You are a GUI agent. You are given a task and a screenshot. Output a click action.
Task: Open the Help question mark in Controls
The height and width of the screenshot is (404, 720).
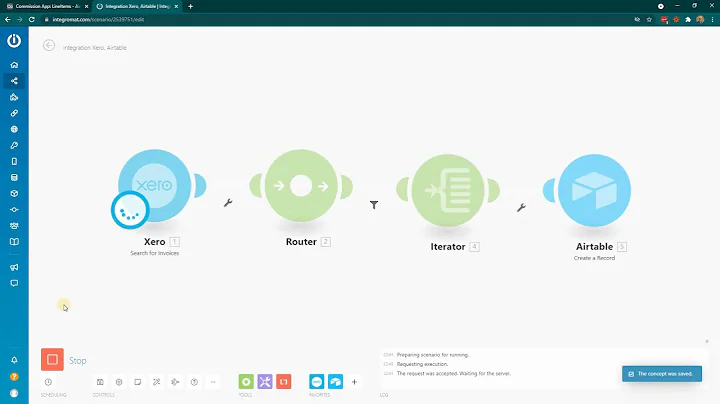[194, 382]
